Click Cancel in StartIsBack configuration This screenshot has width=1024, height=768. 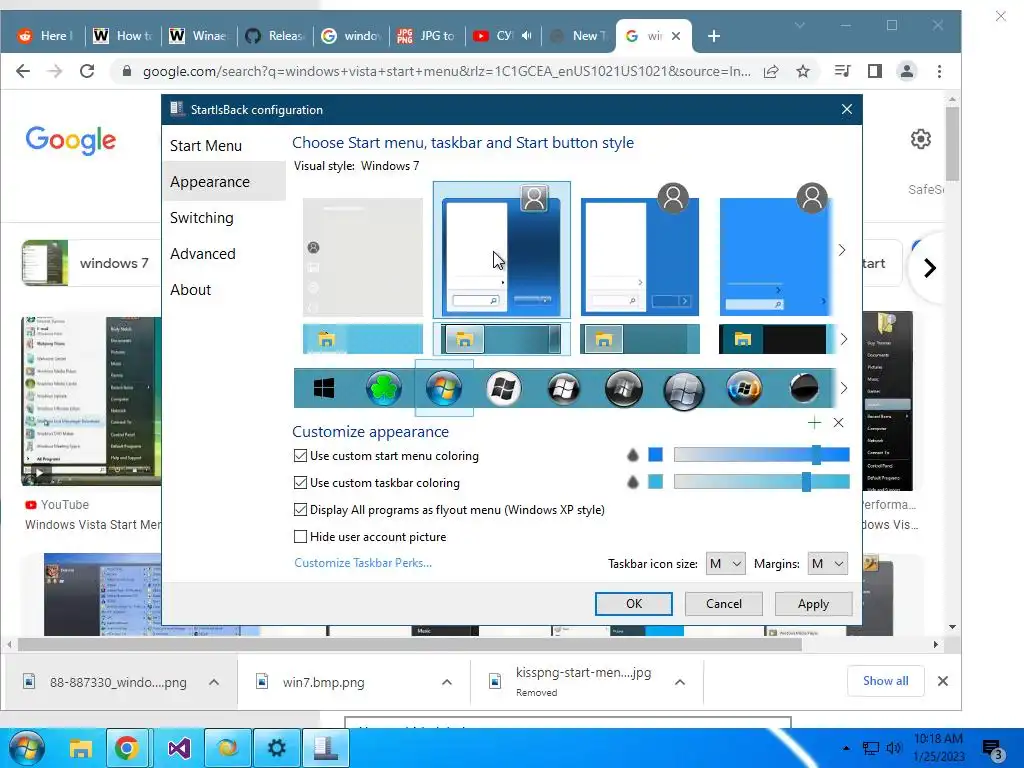click(724, 604)
